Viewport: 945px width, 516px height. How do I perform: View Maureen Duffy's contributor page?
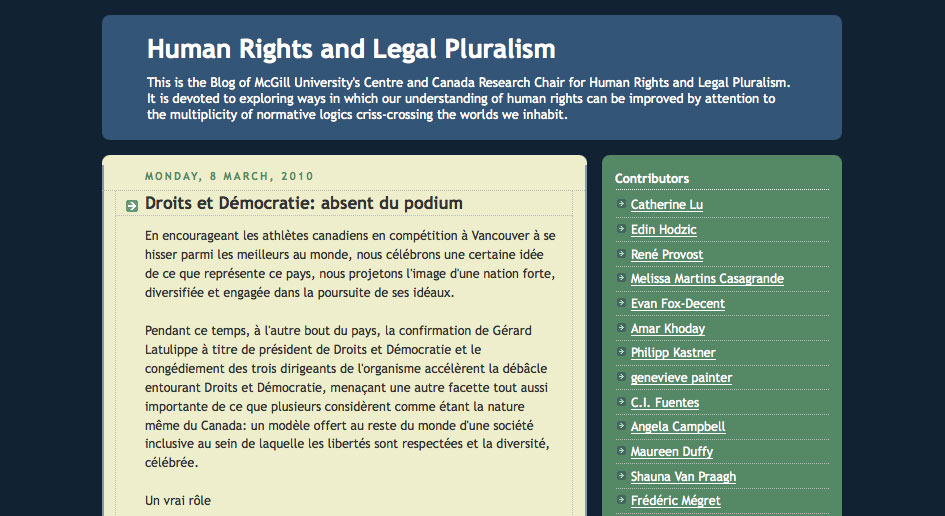click(x=671, y=452)
